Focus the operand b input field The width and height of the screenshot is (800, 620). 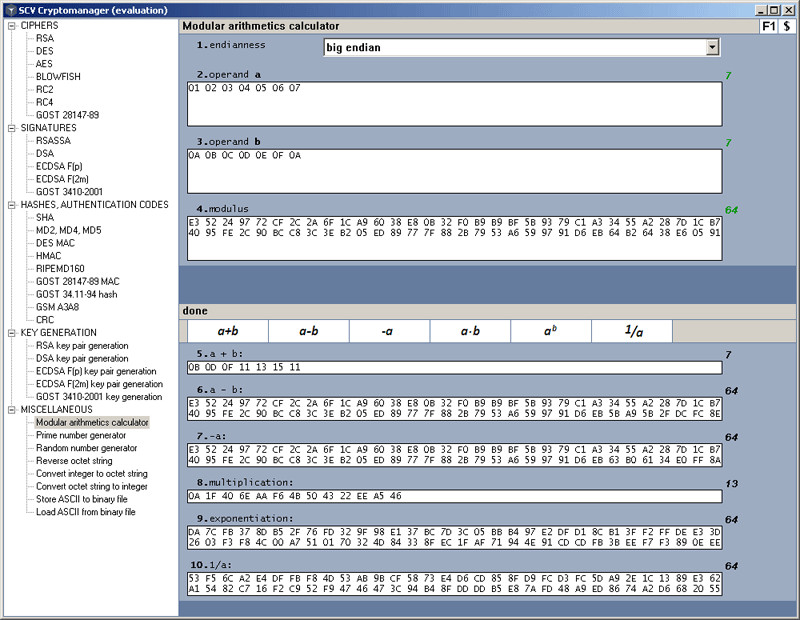tap(455, 171)
